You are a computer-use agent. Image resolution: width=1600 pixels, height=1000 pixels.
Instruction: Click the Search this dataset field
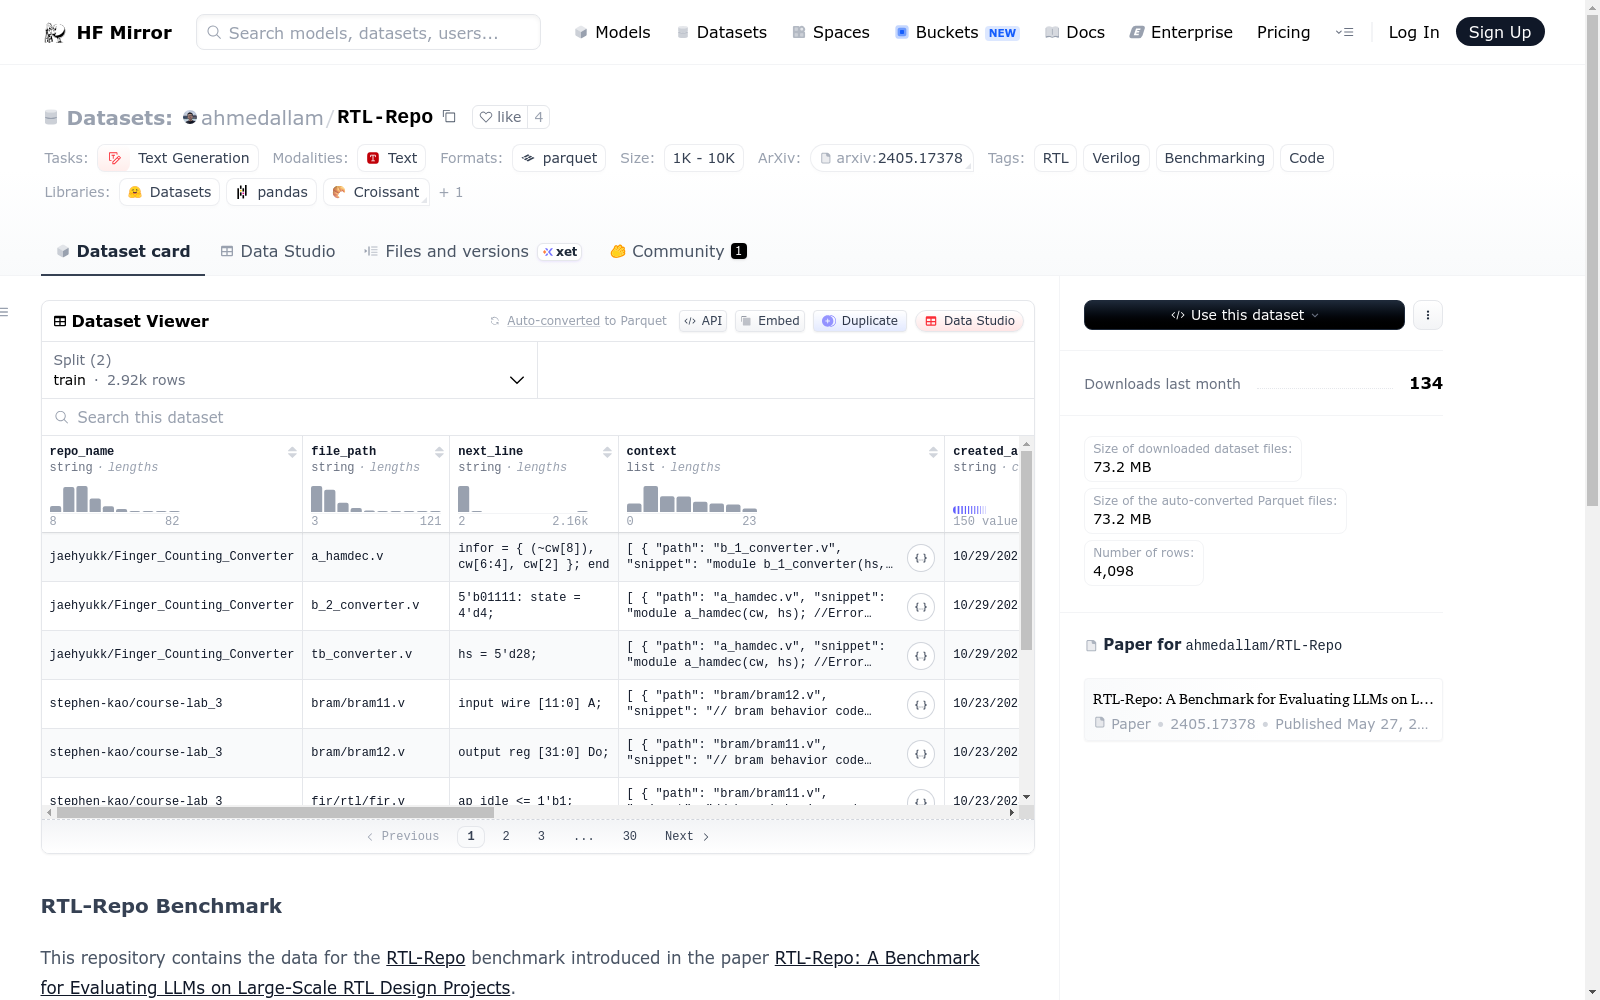click(538, 417)
